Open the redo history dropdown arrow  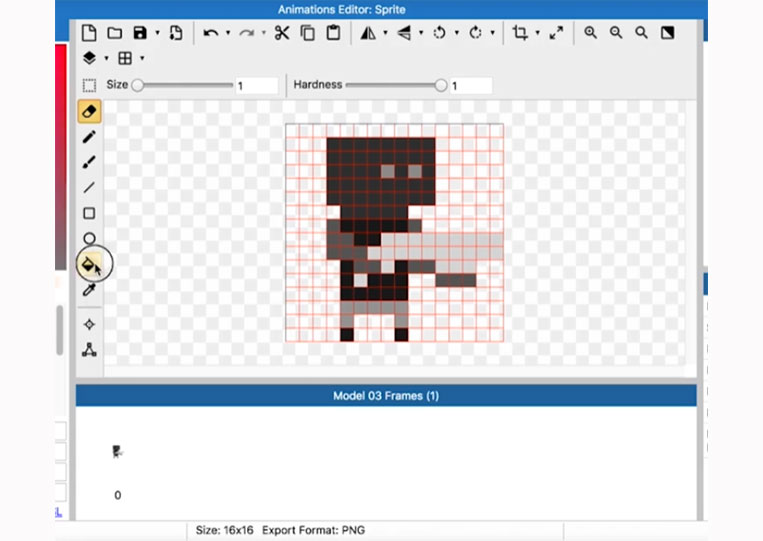tap(264, 33)
